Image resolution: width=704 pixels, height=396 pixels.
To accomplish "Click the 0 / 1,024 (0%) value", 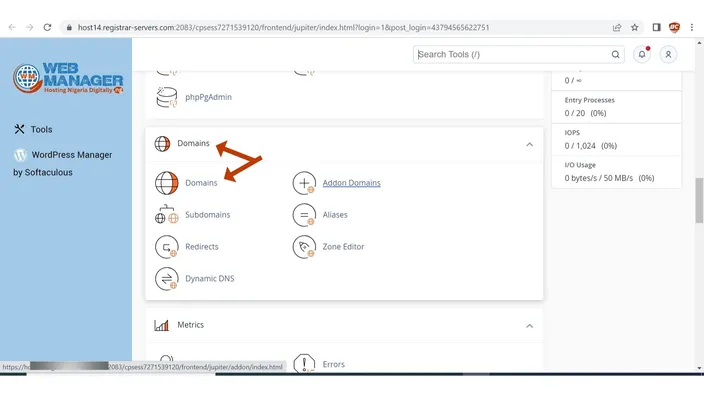I will [x=591, y=146].
